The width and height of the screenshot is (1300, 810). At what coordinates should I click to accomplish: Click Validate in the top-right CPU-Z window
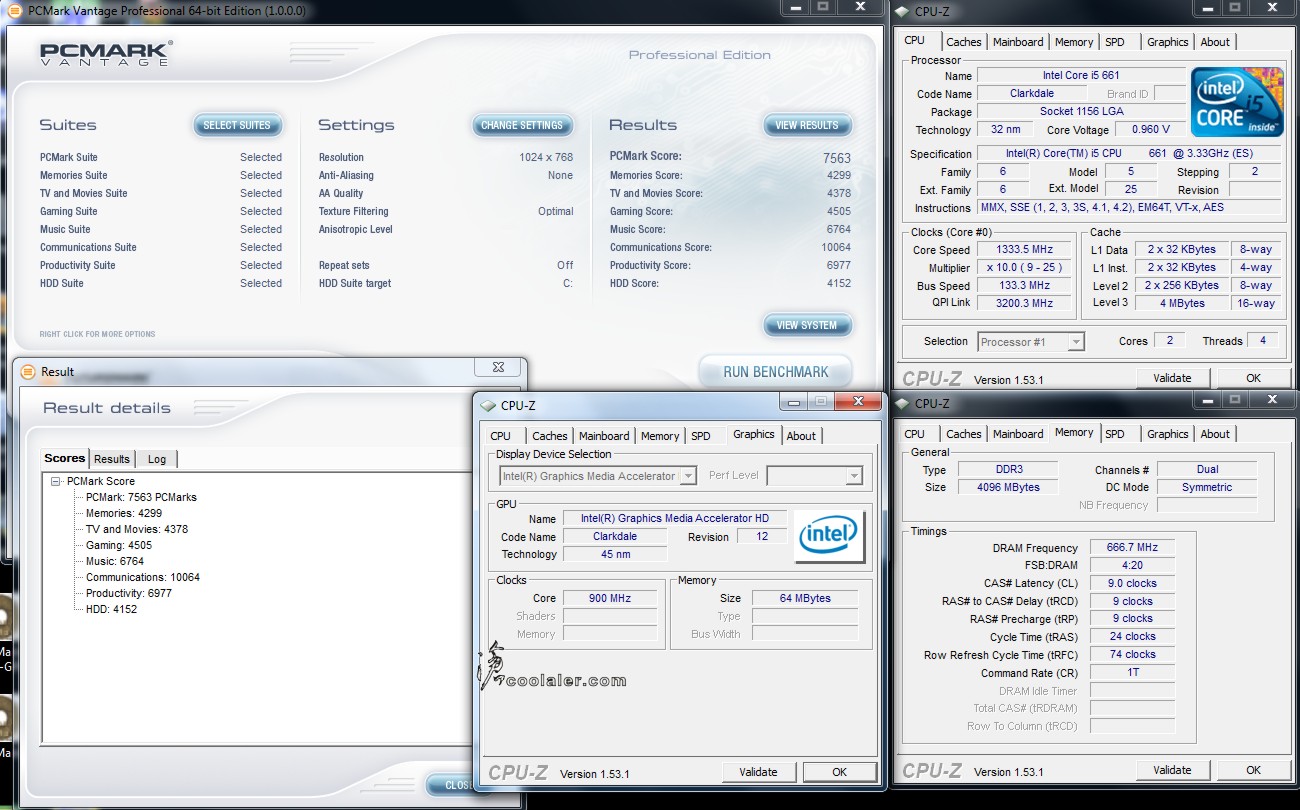tap(1172, 378)
